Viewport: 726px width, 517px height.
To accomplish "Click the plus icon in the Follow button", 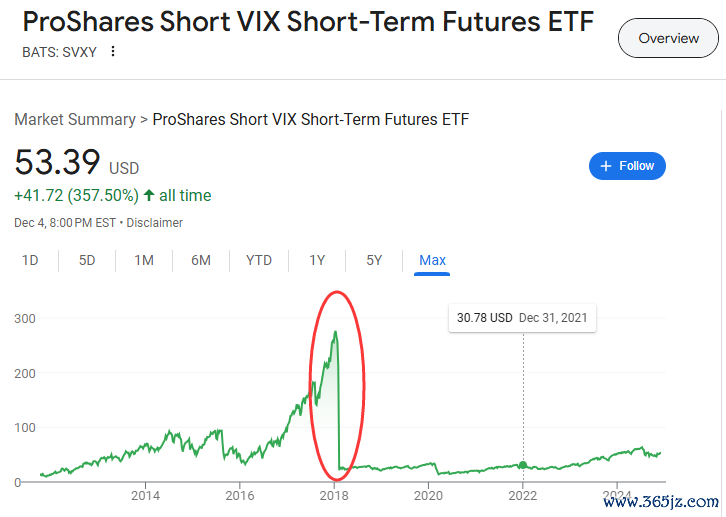I will [606, 166].
